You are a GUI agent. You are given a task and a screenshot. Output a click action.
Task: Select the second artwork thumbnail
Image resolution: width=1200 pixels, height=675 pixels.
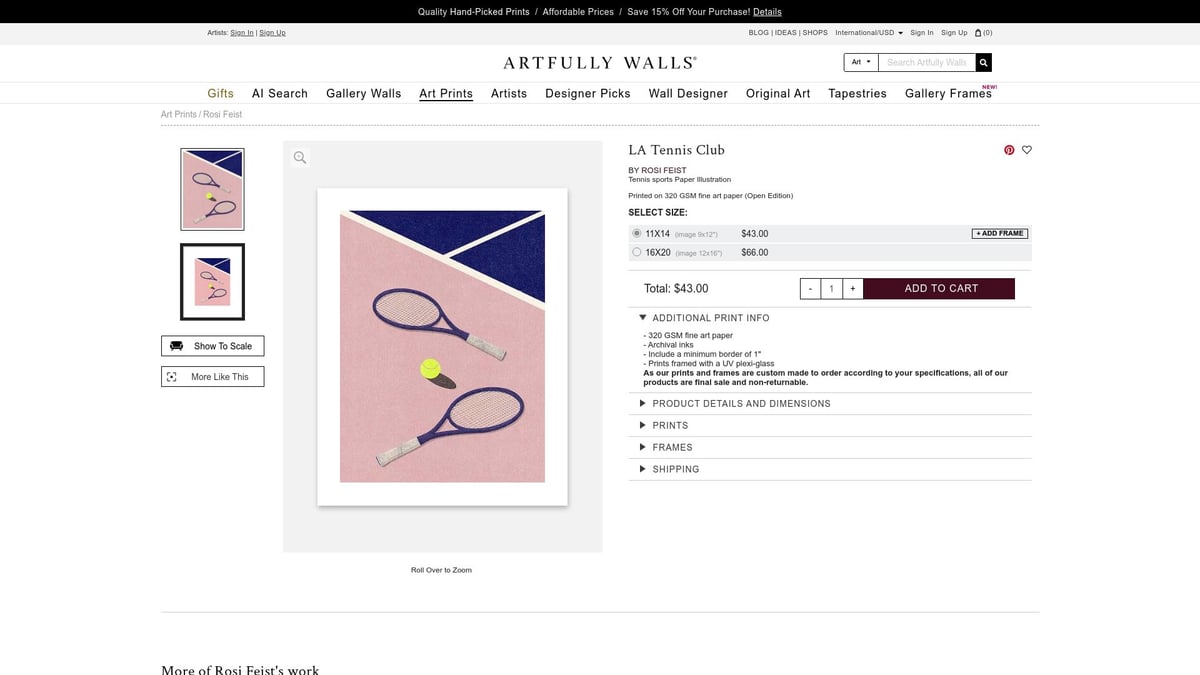pyautogui.click(x=212, y=281)
